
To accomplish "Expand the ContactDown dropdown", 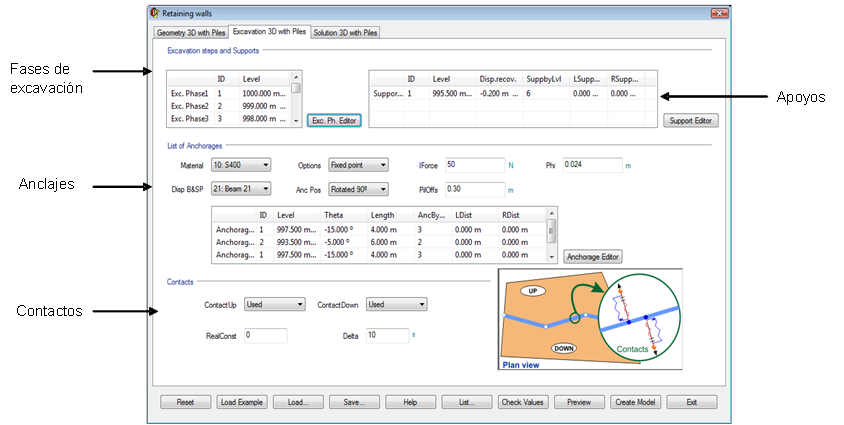I will tap(397, 304).
